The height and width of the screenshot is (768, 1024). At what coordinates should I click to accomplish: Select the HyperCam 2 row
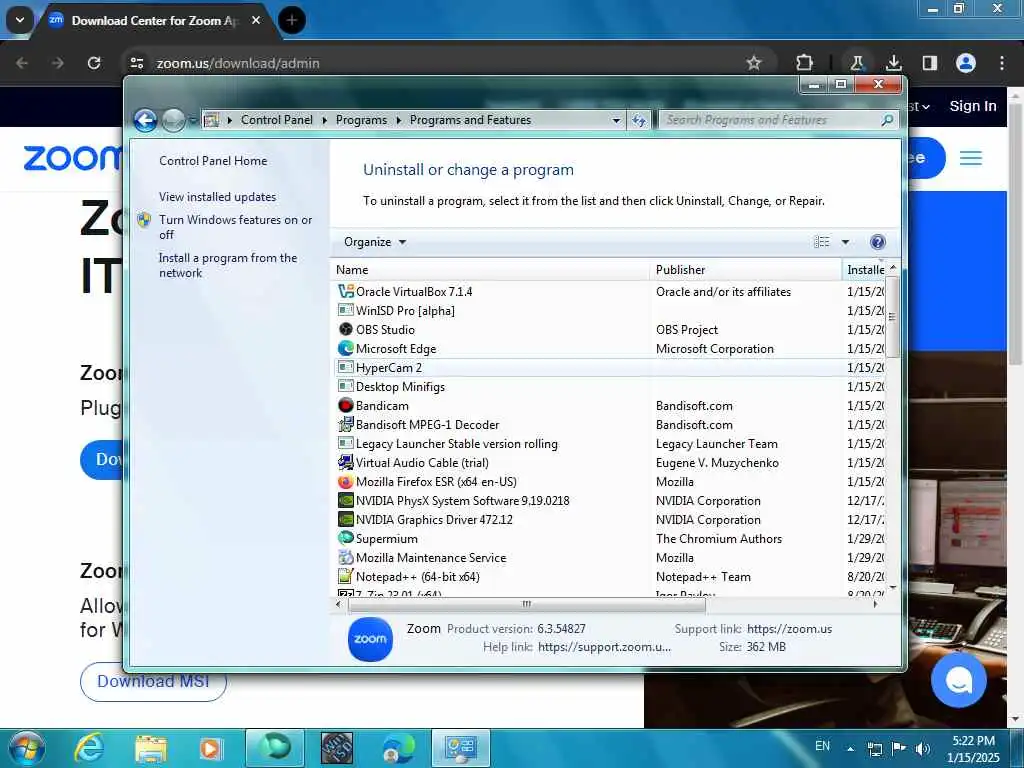pos(609,367)
